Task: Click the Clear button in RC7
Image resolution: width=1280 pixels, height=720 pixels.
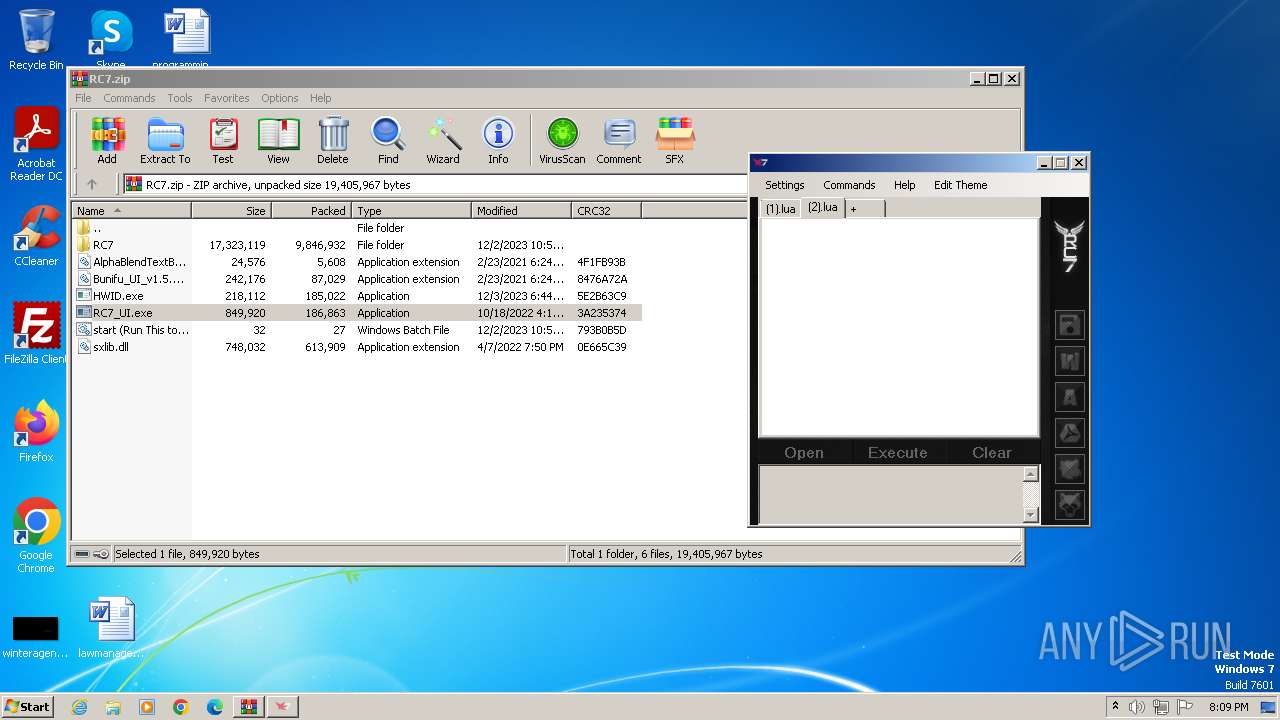Action: tap(992, 453)
